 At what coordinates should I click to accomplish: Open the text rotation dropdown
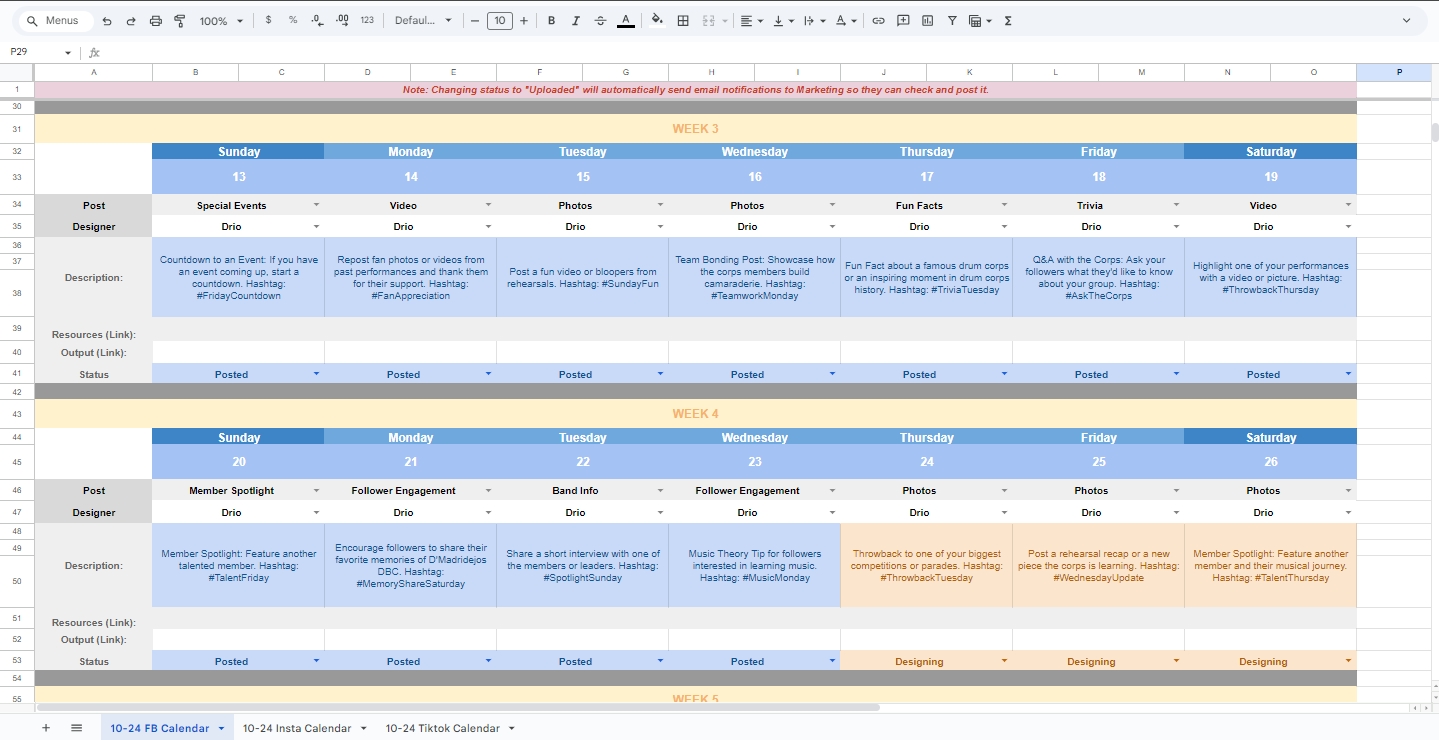[845, 20]
